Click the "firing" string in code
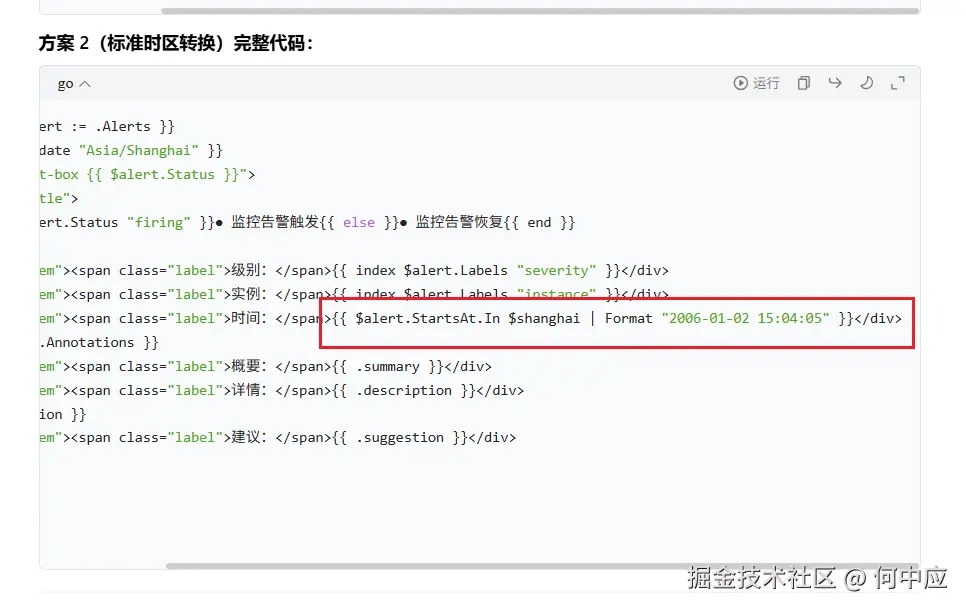Screen dimensions: 966x610 click(x=159, y=222)
